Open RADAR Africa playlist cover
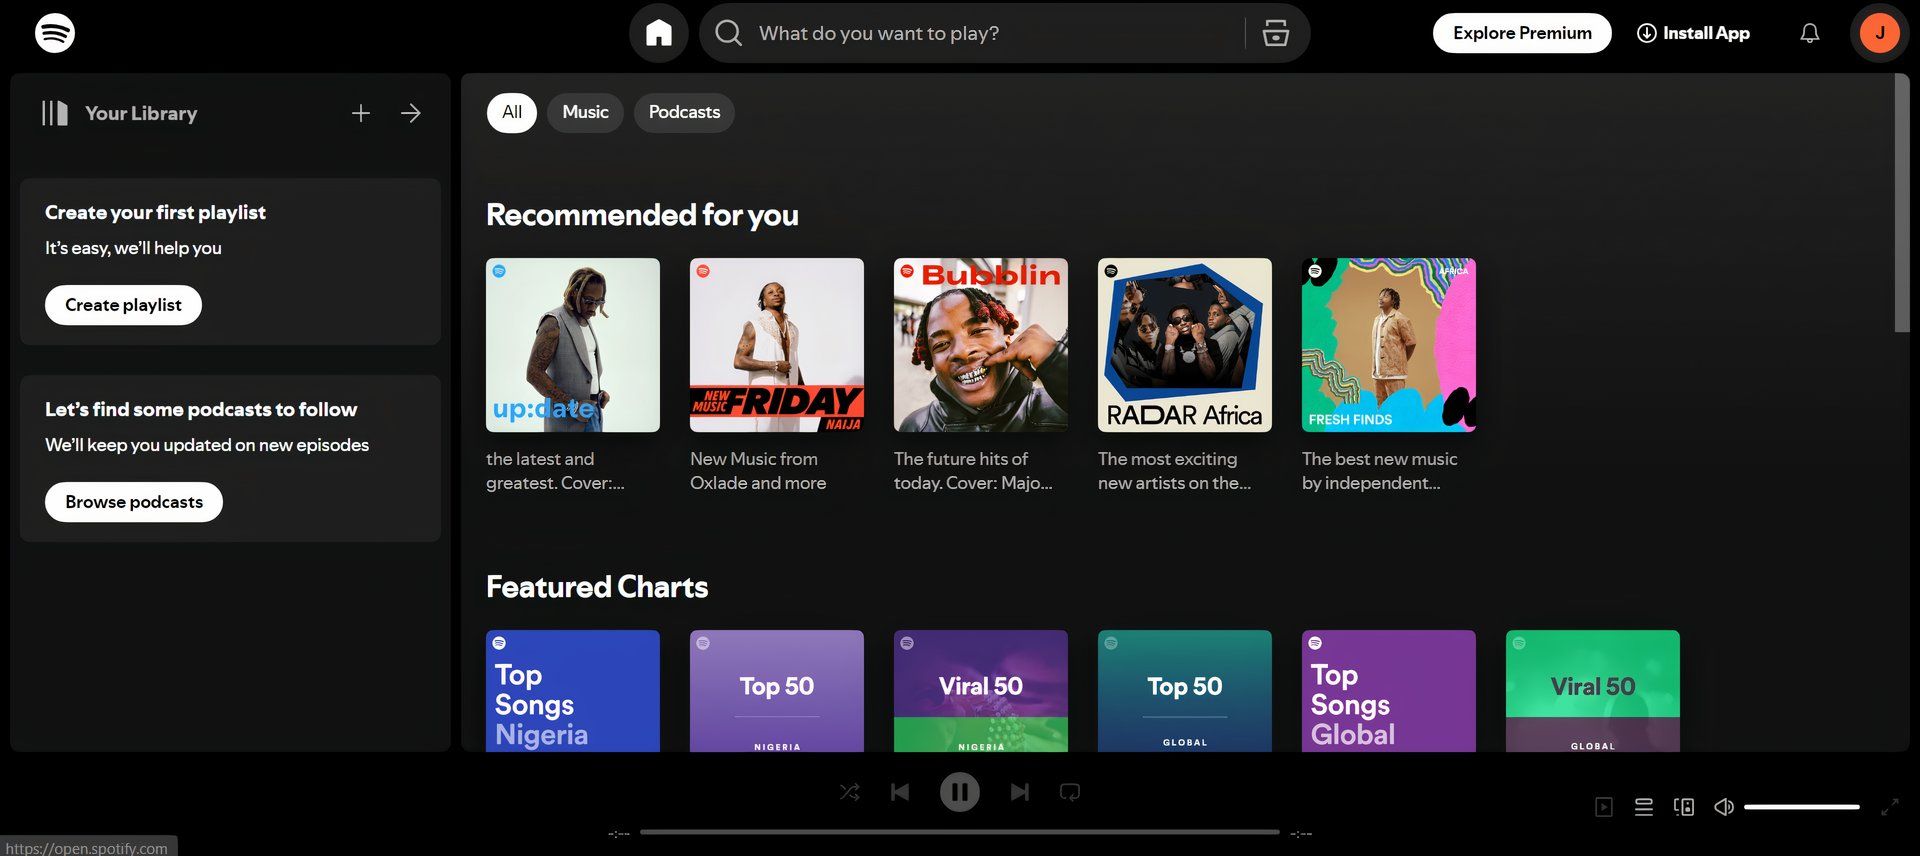Viewport: 1920px width, 856px height. click(1185, 345)
